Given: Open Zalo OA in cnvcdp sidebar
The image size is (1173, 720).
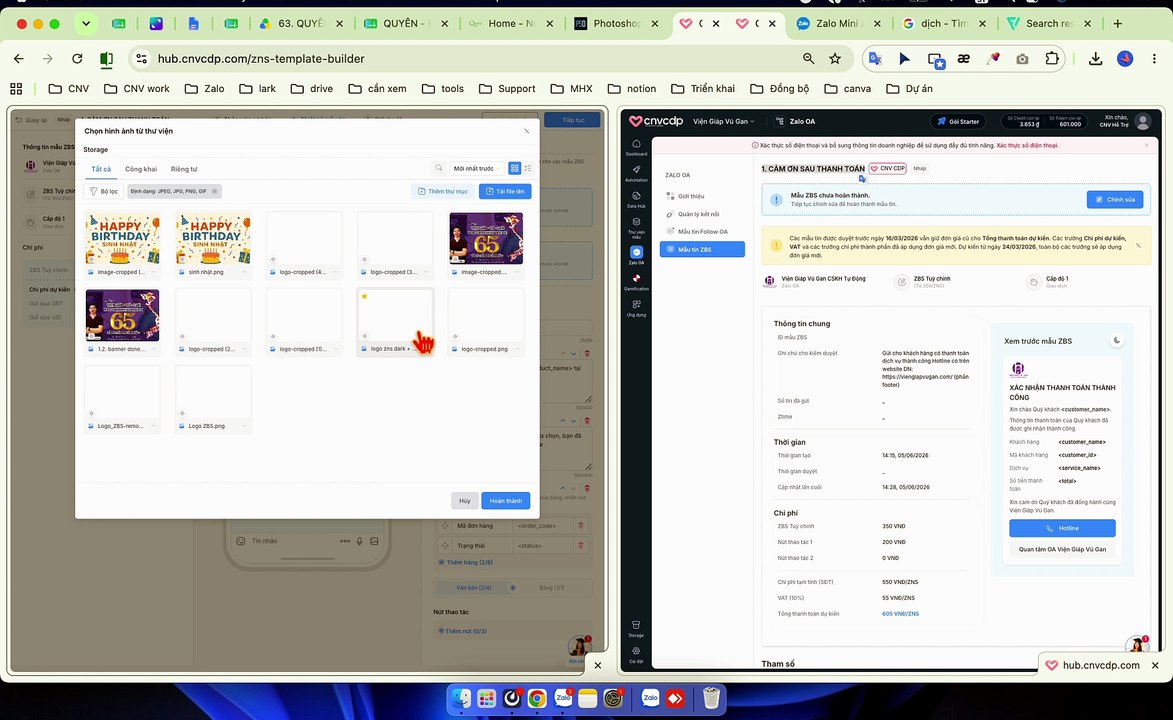Looking at the screenshot, I should [x=636, y=255].
